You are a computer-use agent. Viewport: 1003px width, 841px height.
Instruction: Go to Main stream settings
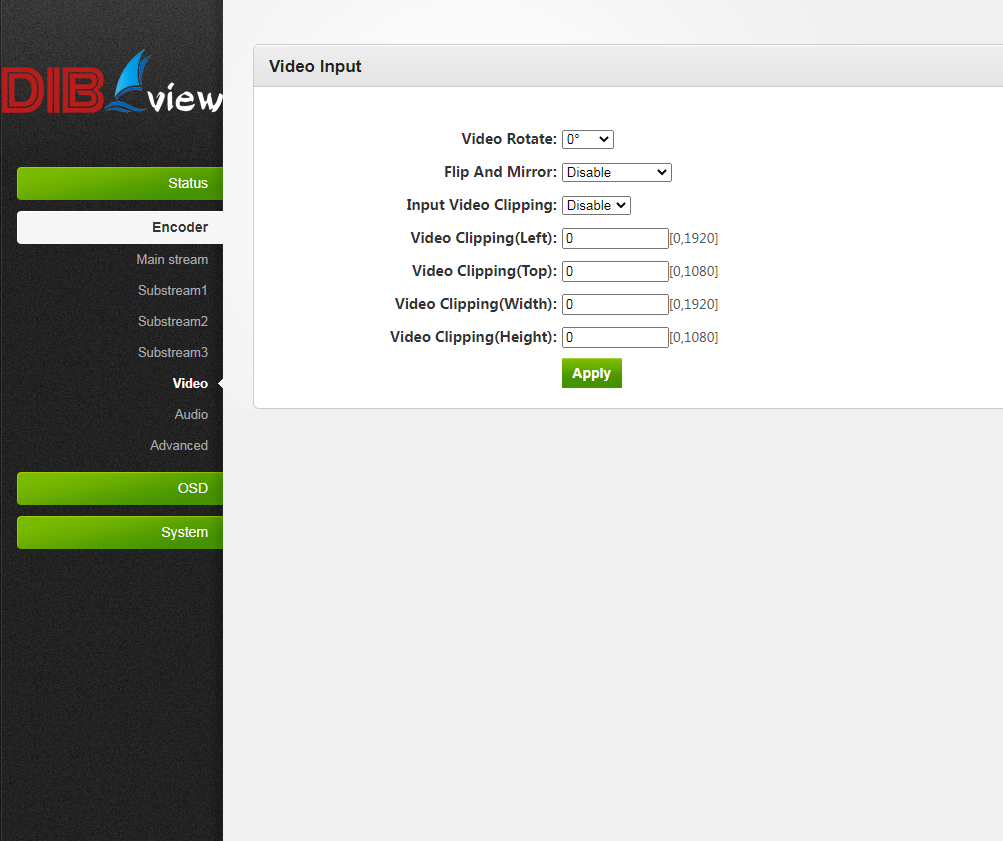[x=172, y=259]
